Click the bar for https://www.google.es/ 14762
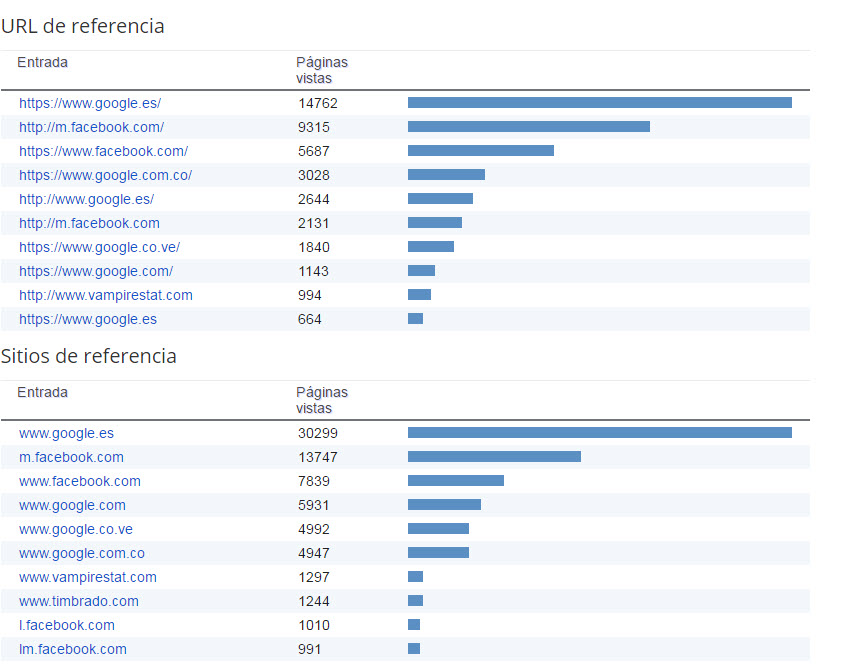This screenshot has height=670, width=847. tap(600, 103)
